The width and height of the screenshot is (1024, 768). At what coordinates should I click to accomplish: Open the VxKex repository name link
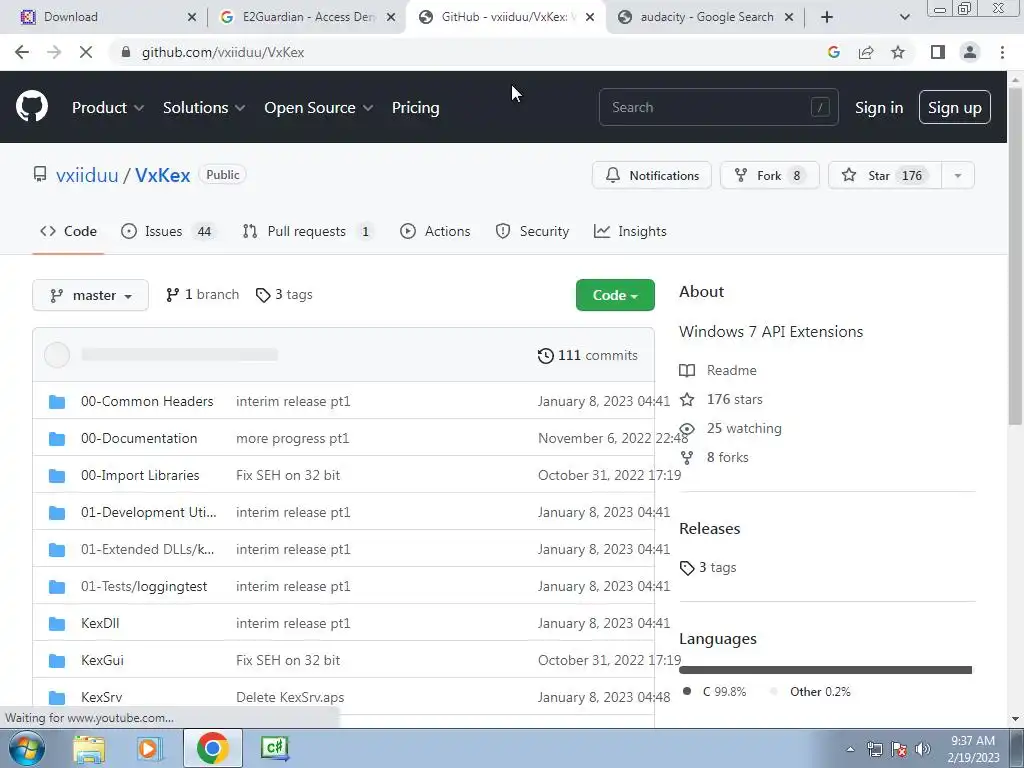point(163,175)
